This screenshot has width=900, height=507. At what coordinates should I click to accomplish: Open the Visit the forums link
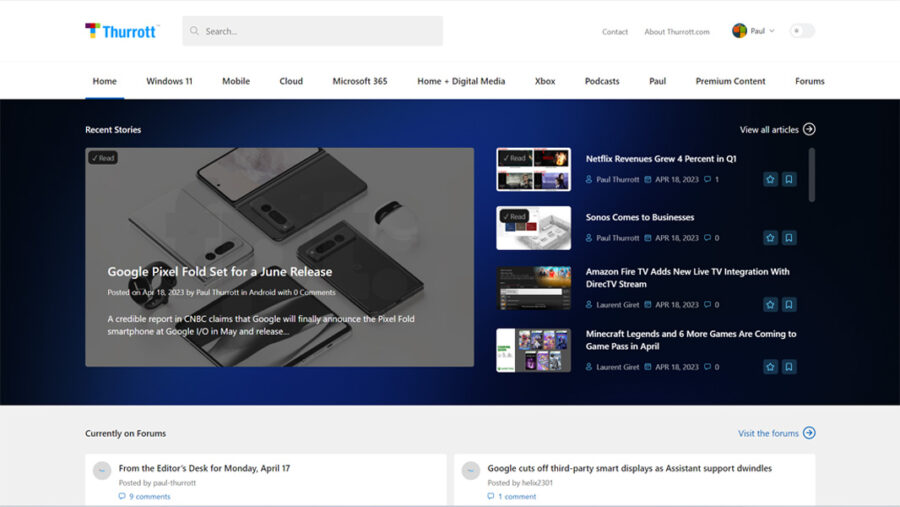coord(776,433)
